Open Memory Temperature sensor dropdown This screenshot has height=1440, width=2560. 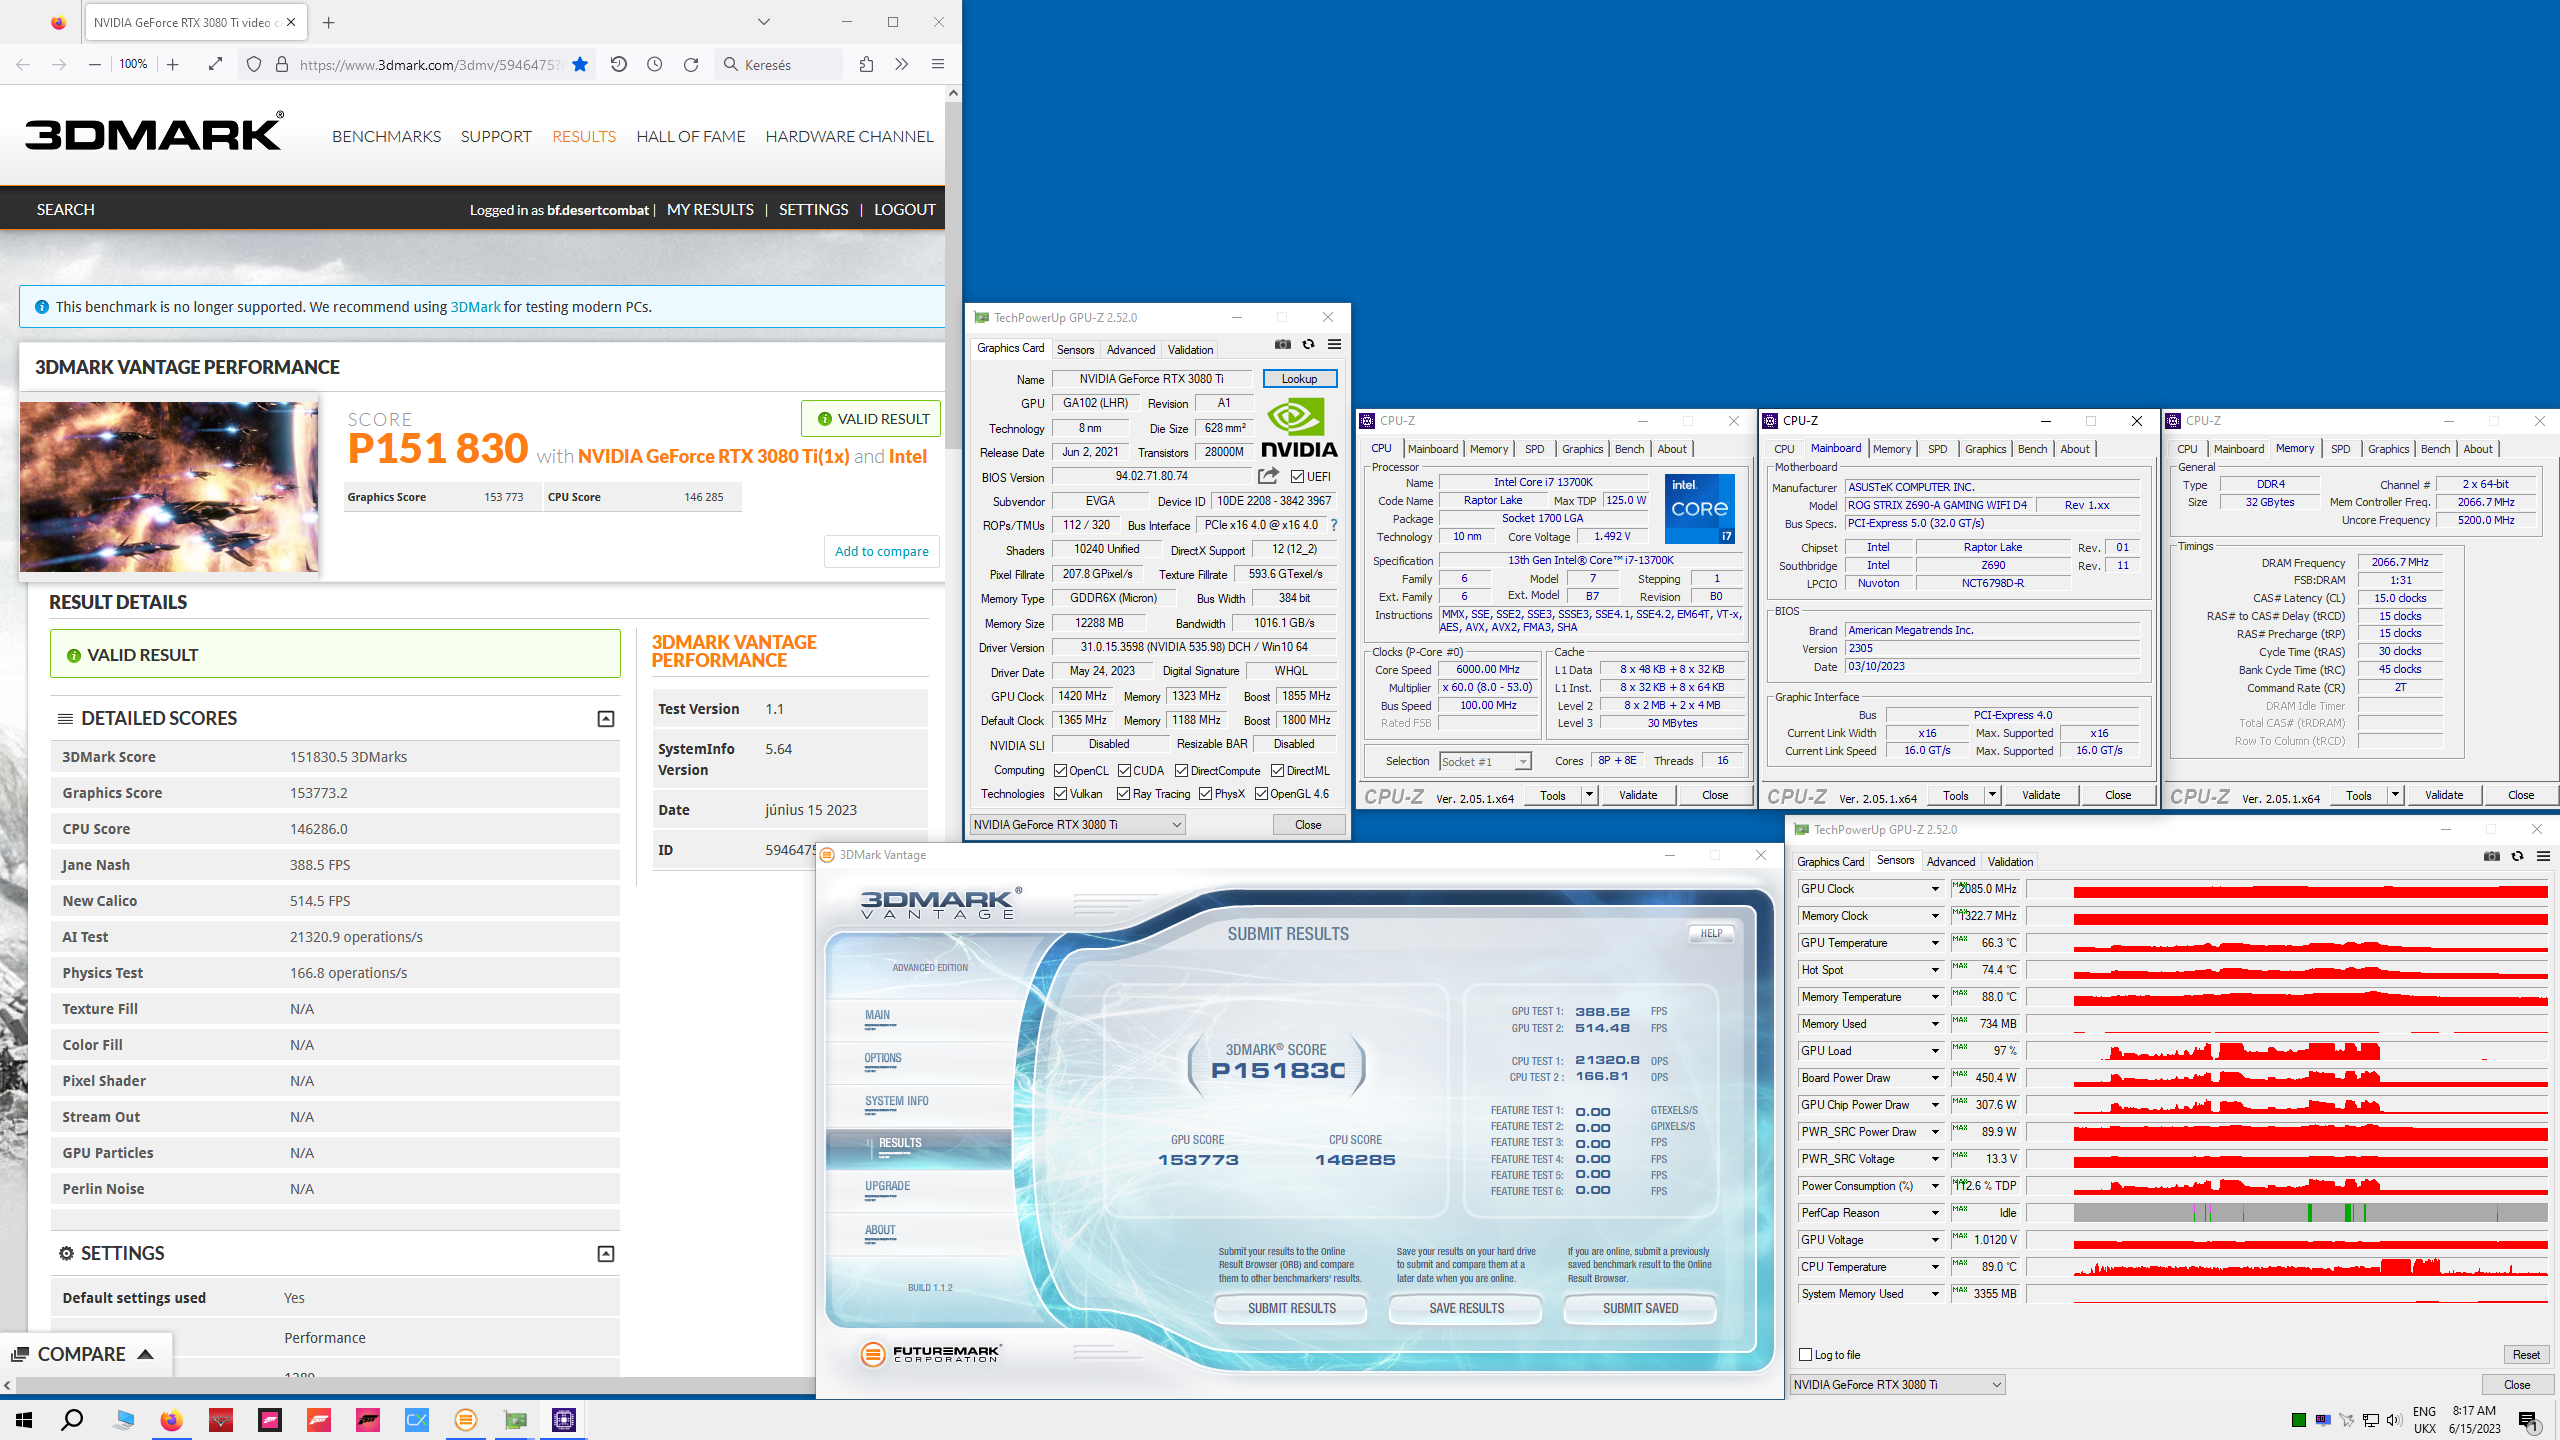1934,997
